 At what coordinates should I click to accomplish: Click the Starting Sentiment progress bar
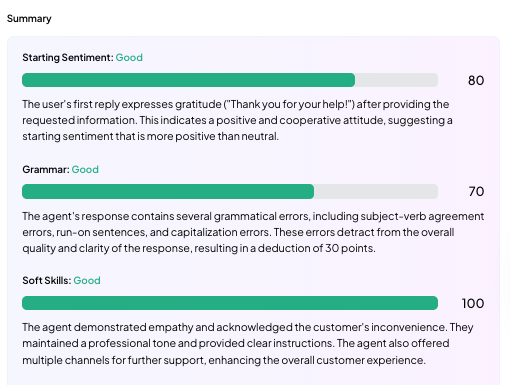click(230, 80)
